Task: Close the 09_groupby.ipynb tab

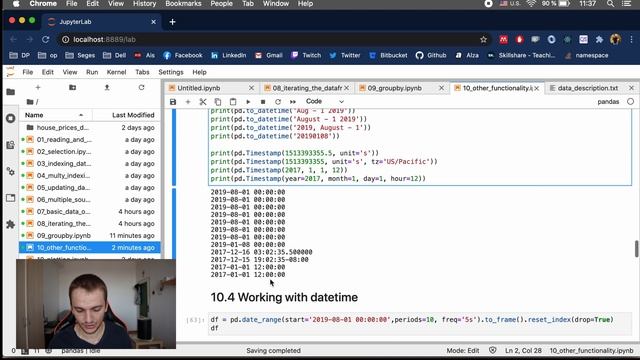Action: pyautogui.click(x=441, y=88)
